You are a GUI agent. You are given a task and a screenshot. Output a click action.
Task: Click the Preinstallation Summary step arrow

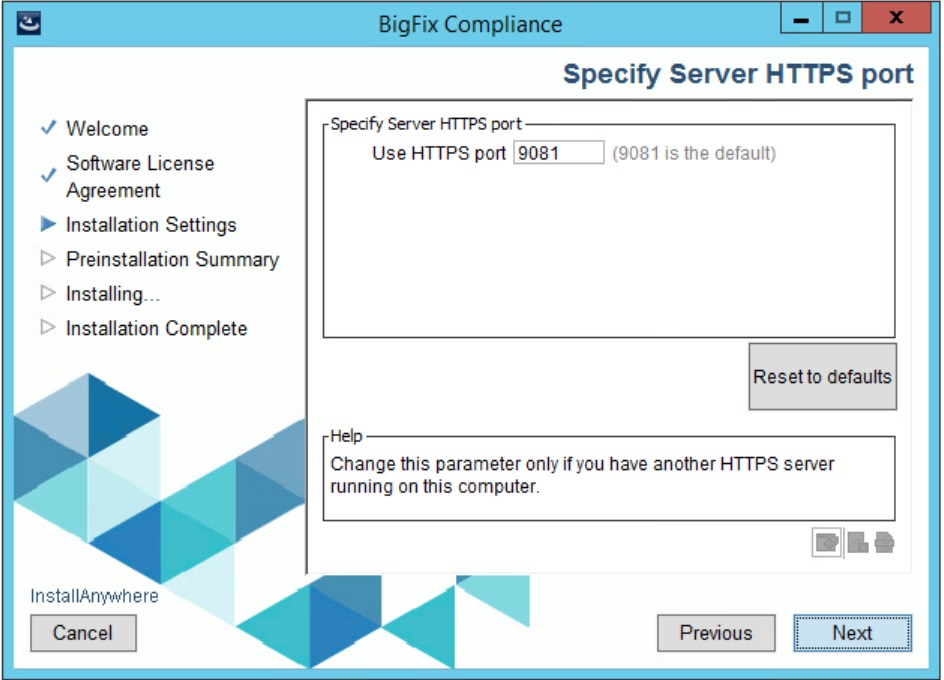click(48, 258)
